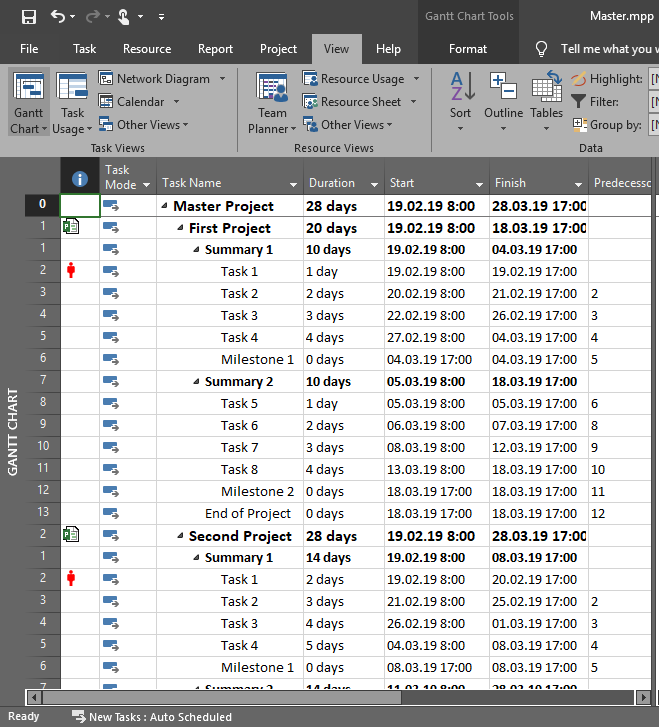This screenshot has height=727, width=659.
Task: Open the Resource Sheet view
Action: (360, 102)
